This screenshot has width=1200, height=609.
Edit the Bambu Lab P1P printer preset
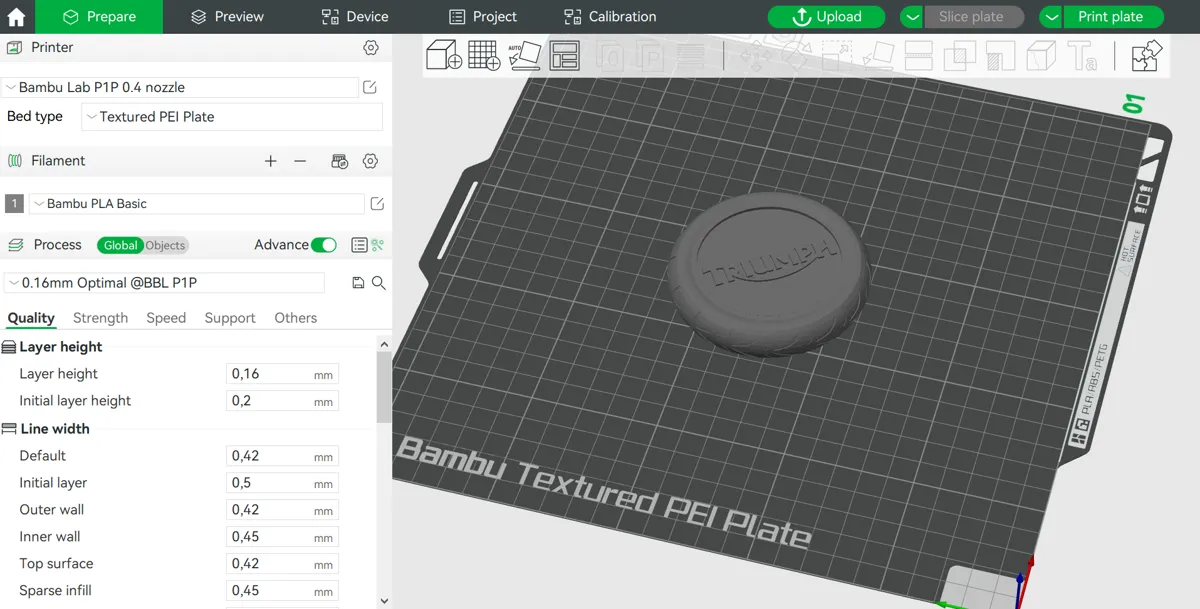tap(370, 88)
